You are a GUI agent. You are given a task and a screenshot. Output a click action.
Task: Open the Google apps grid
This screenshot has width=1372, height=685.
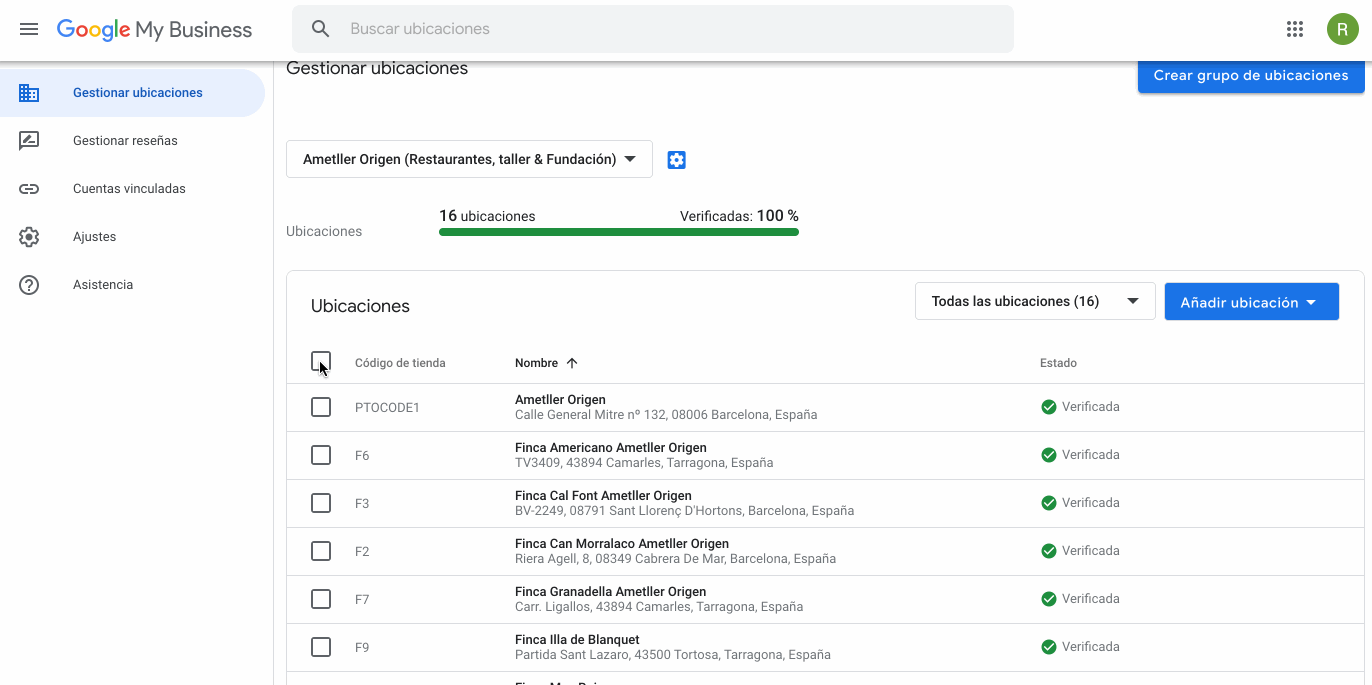pyautogui.click(x=1295, y=29)
